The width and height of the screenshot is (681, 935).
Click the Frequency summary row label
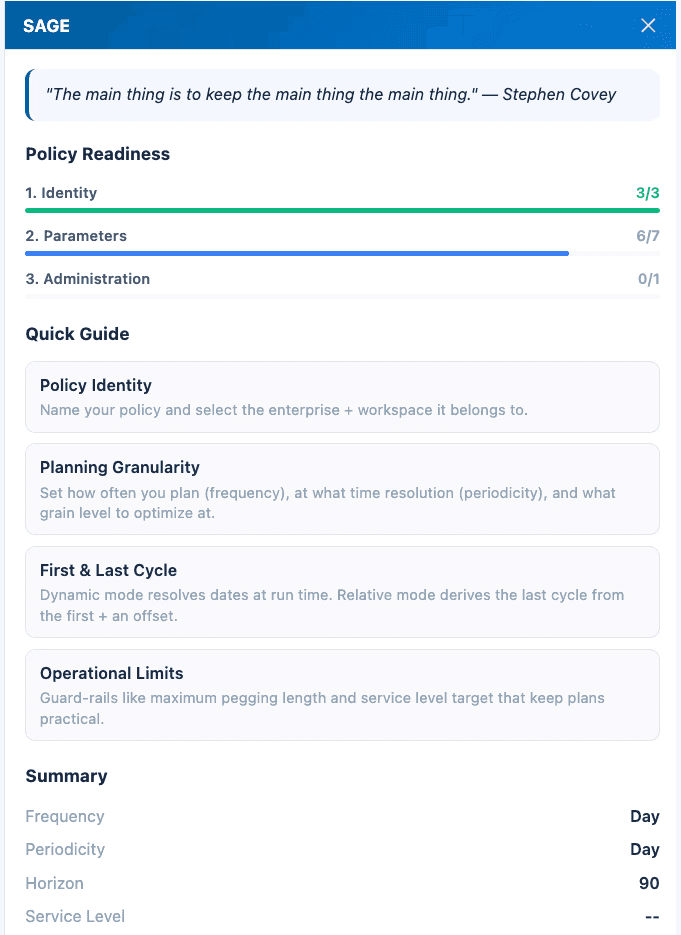65,816
